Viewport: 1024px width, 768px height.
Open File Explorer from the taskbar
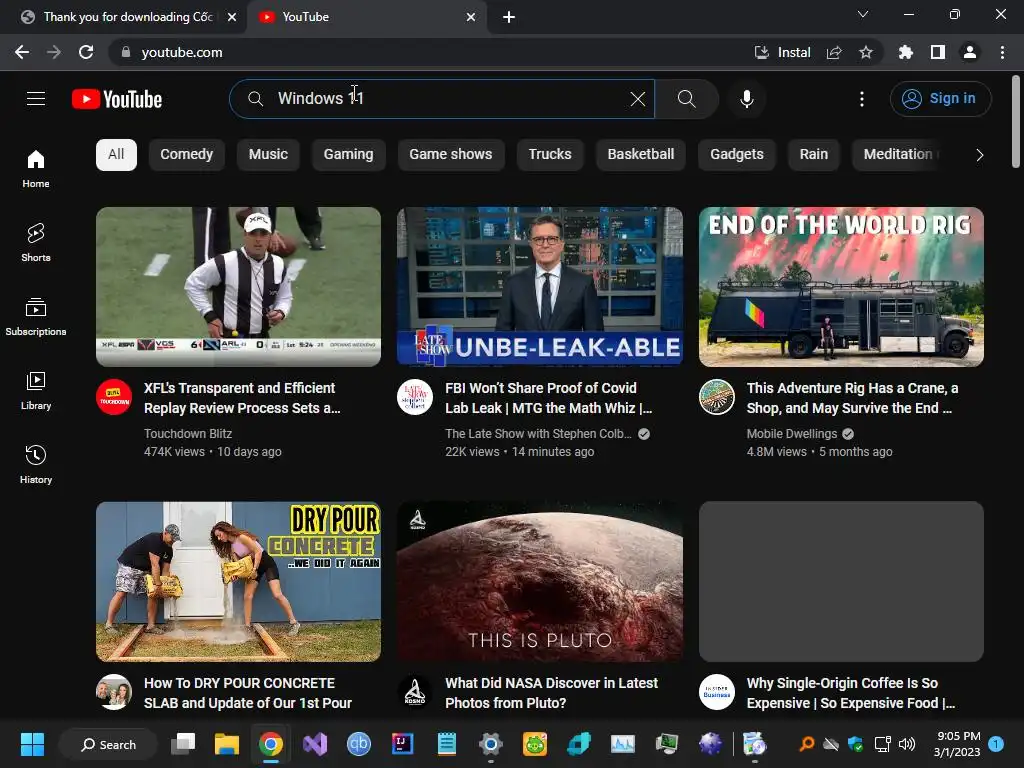[x=227, y=744]
